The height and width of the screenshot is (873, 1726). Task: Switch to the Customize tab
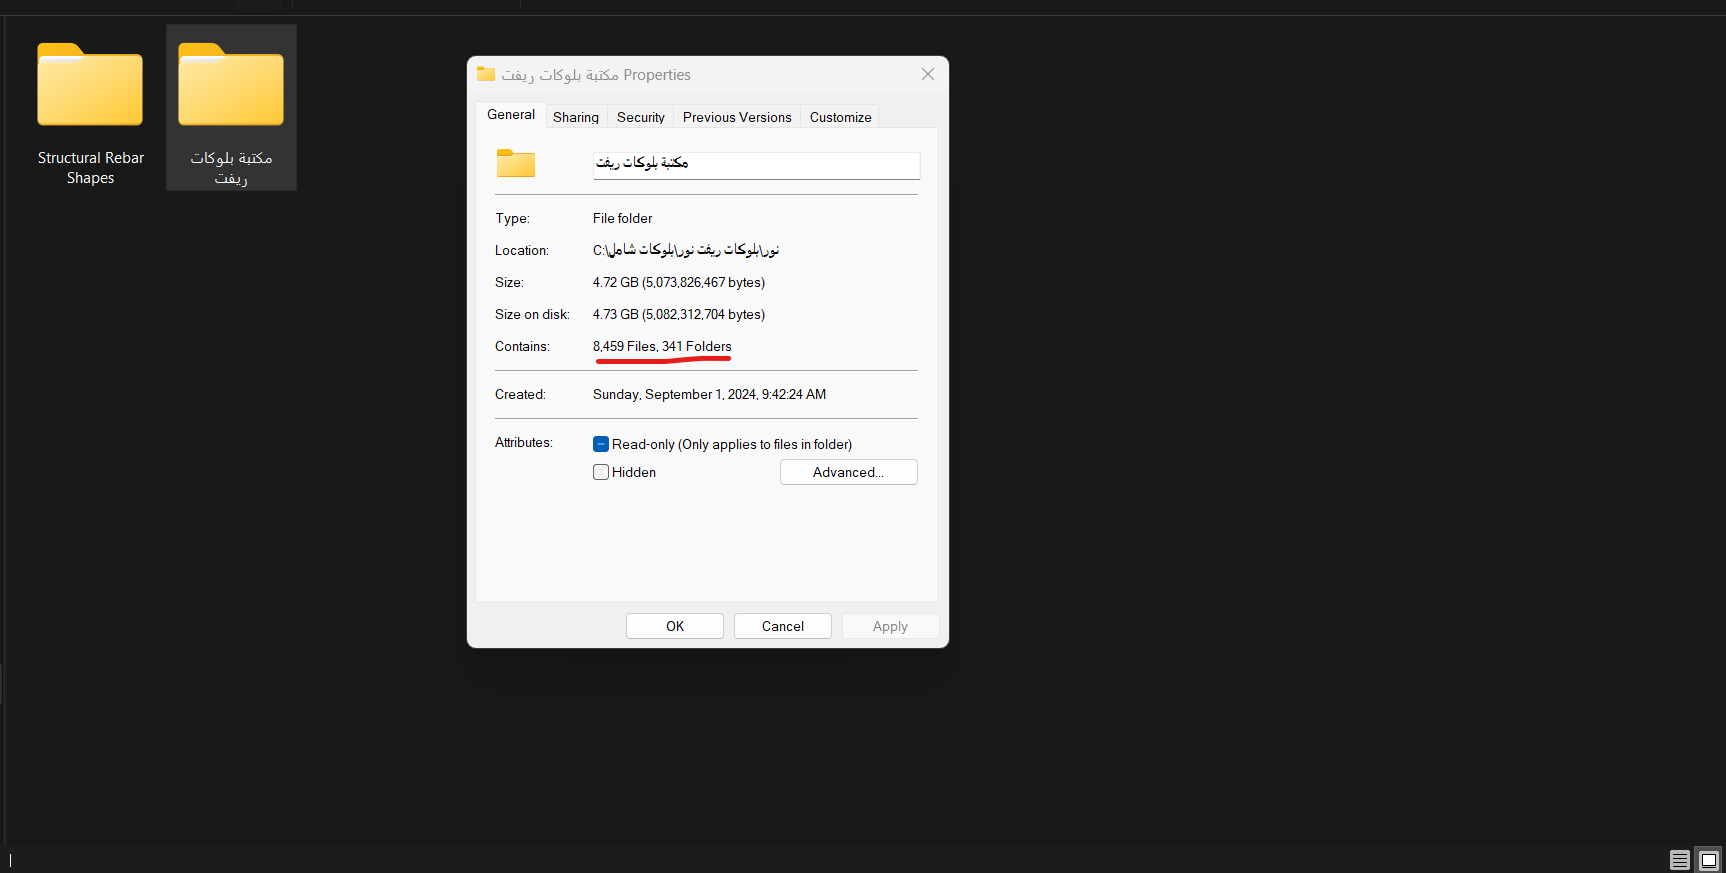[840, 117]
